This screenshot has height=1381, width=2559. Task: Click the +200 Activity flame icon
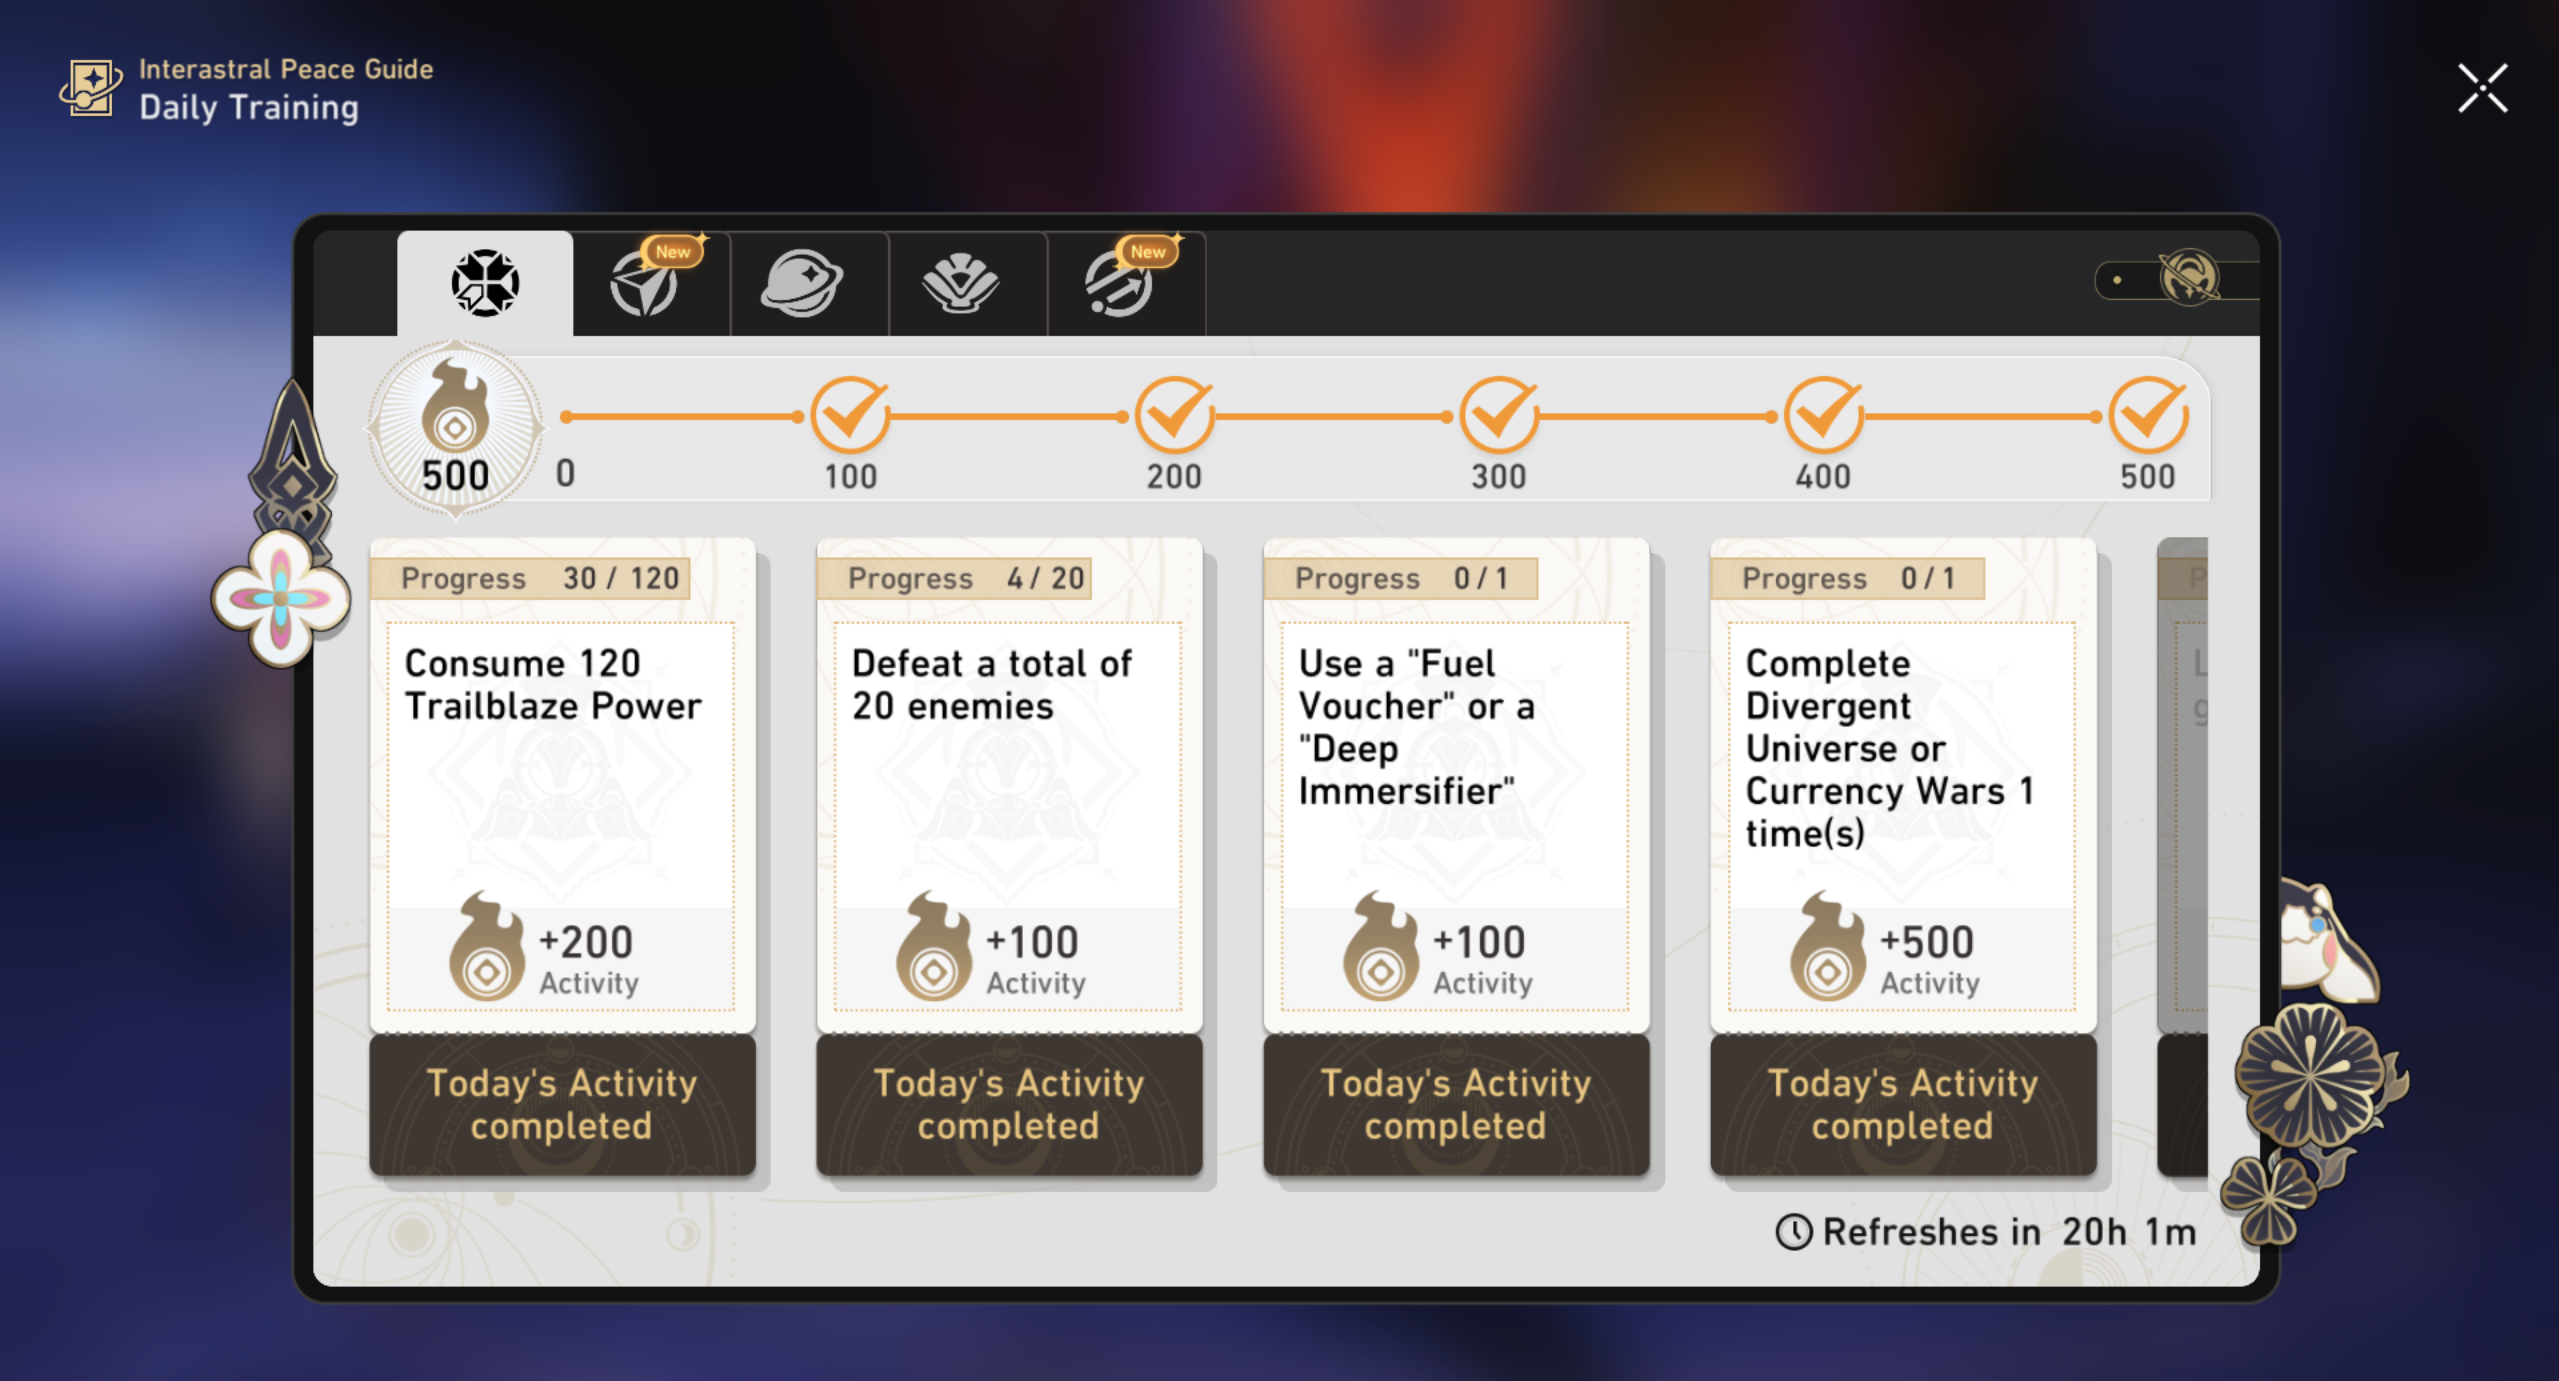pos(487,947)
